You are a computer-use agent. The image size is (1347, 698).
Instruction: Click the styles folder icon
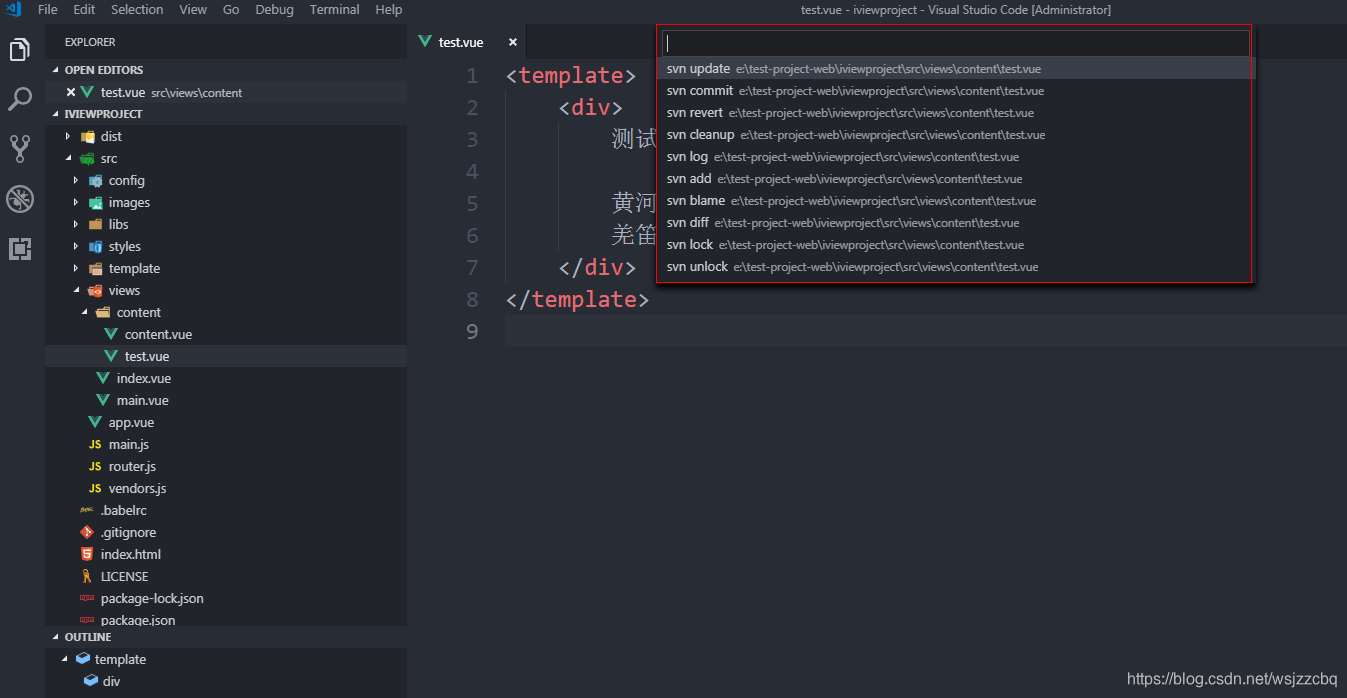point(96,246)
